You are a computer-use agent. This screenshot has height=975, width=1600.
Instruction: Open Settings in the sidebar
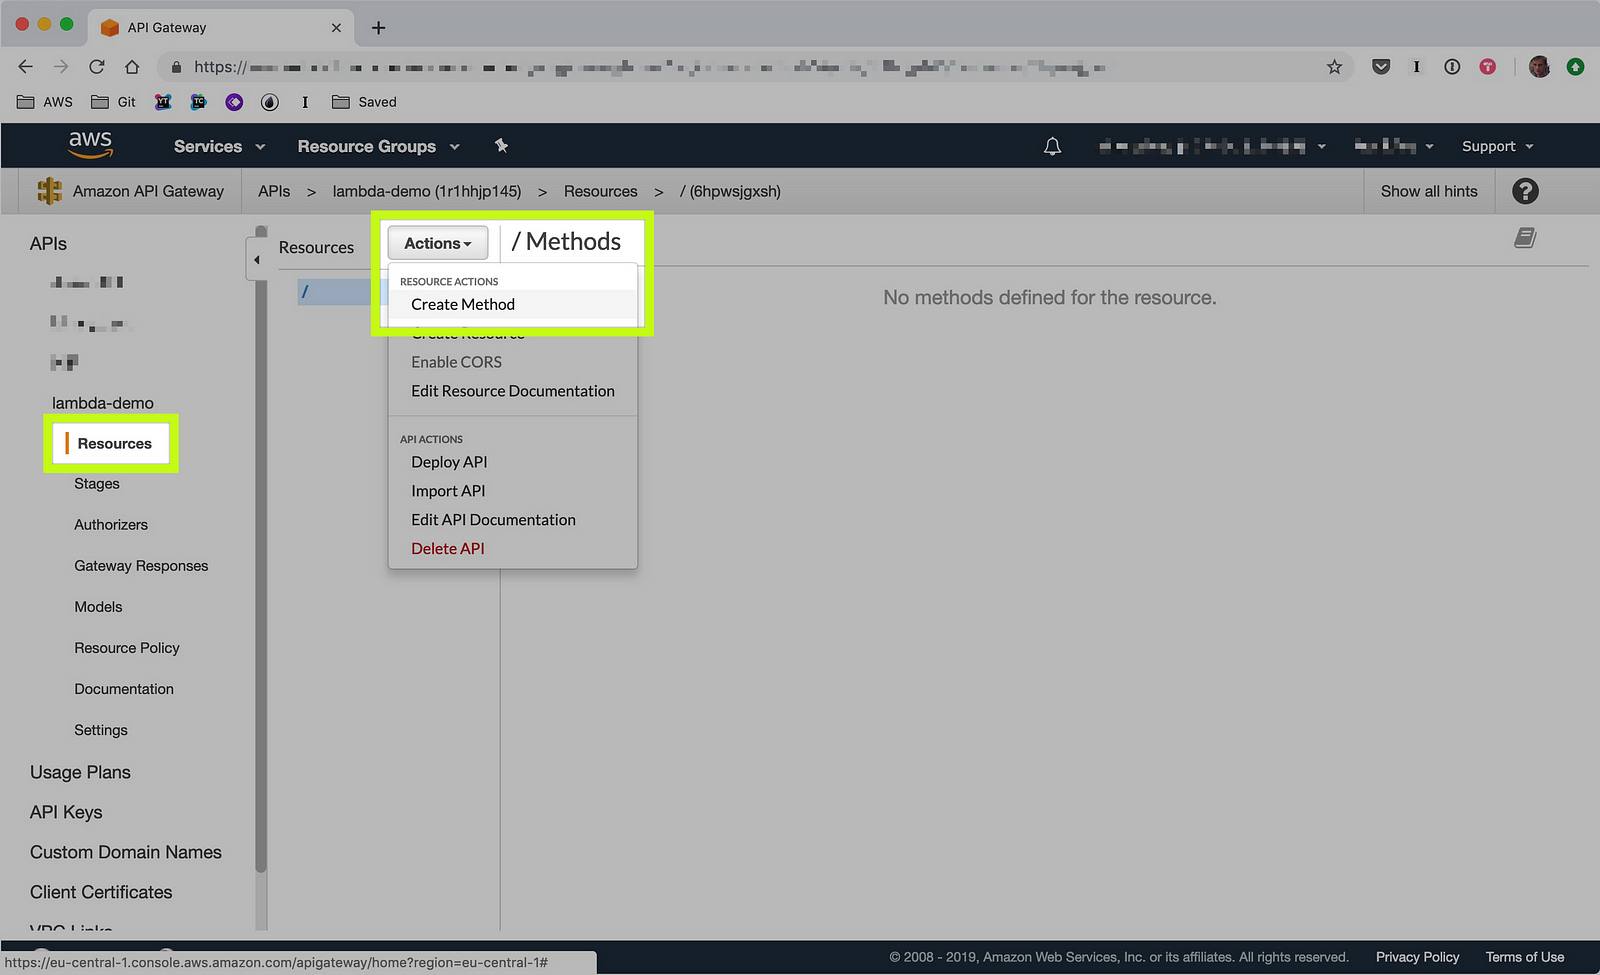[101, 730]
